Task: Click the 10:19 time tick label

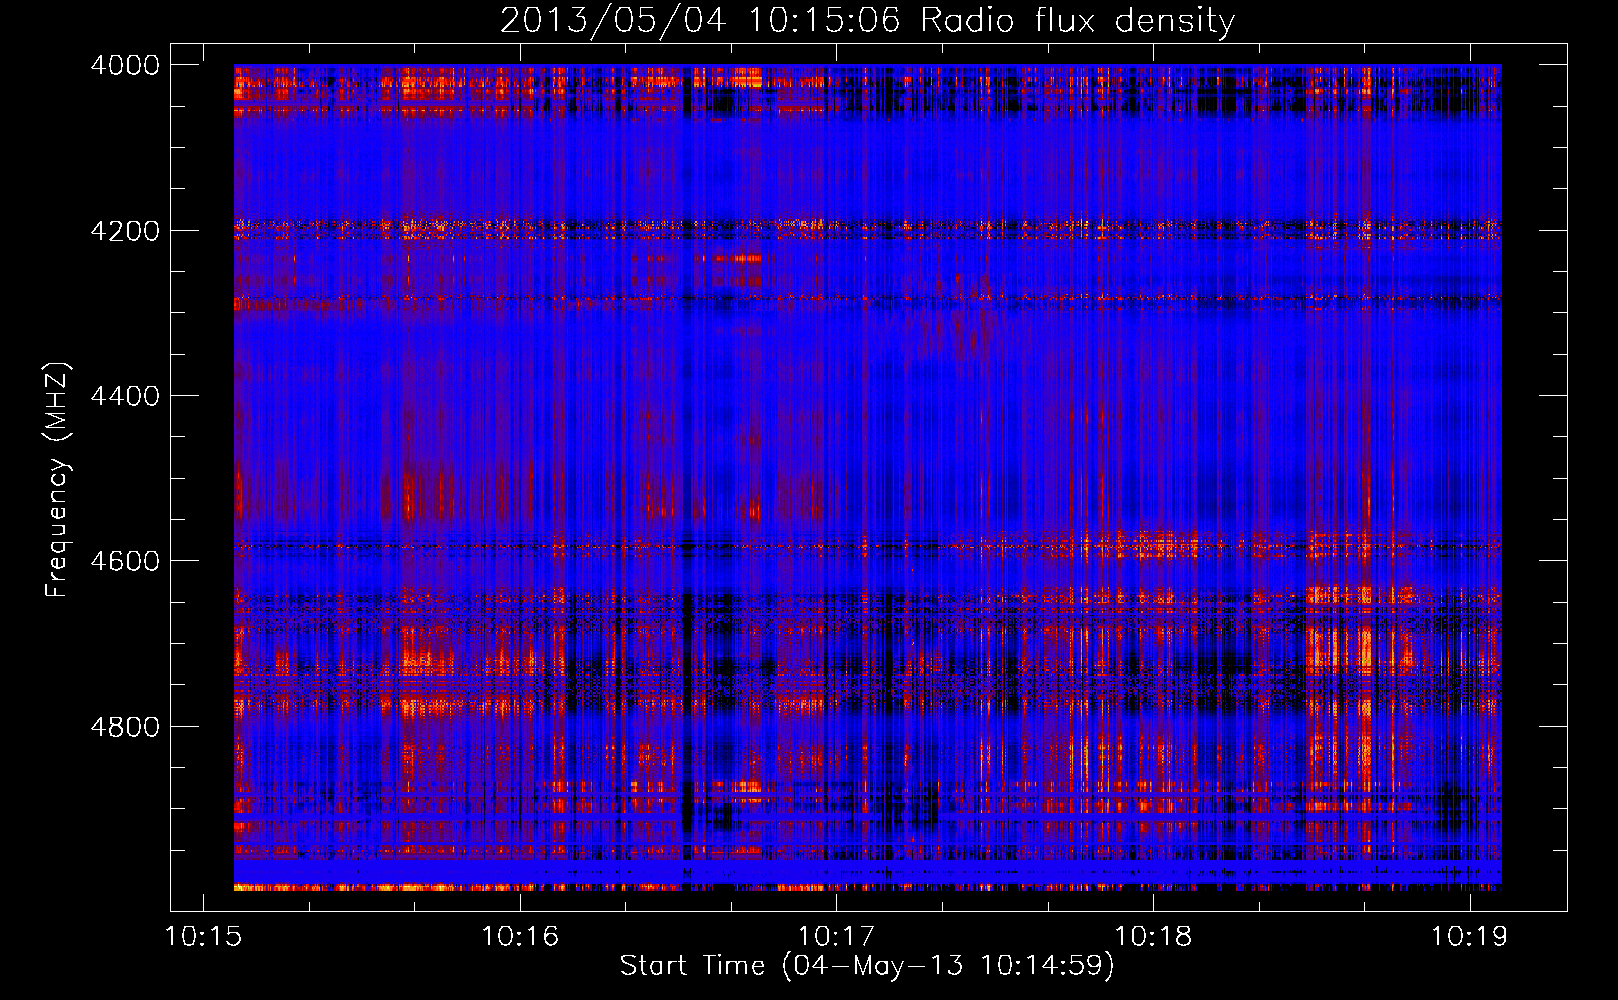Action: [x=1470, y=937]
